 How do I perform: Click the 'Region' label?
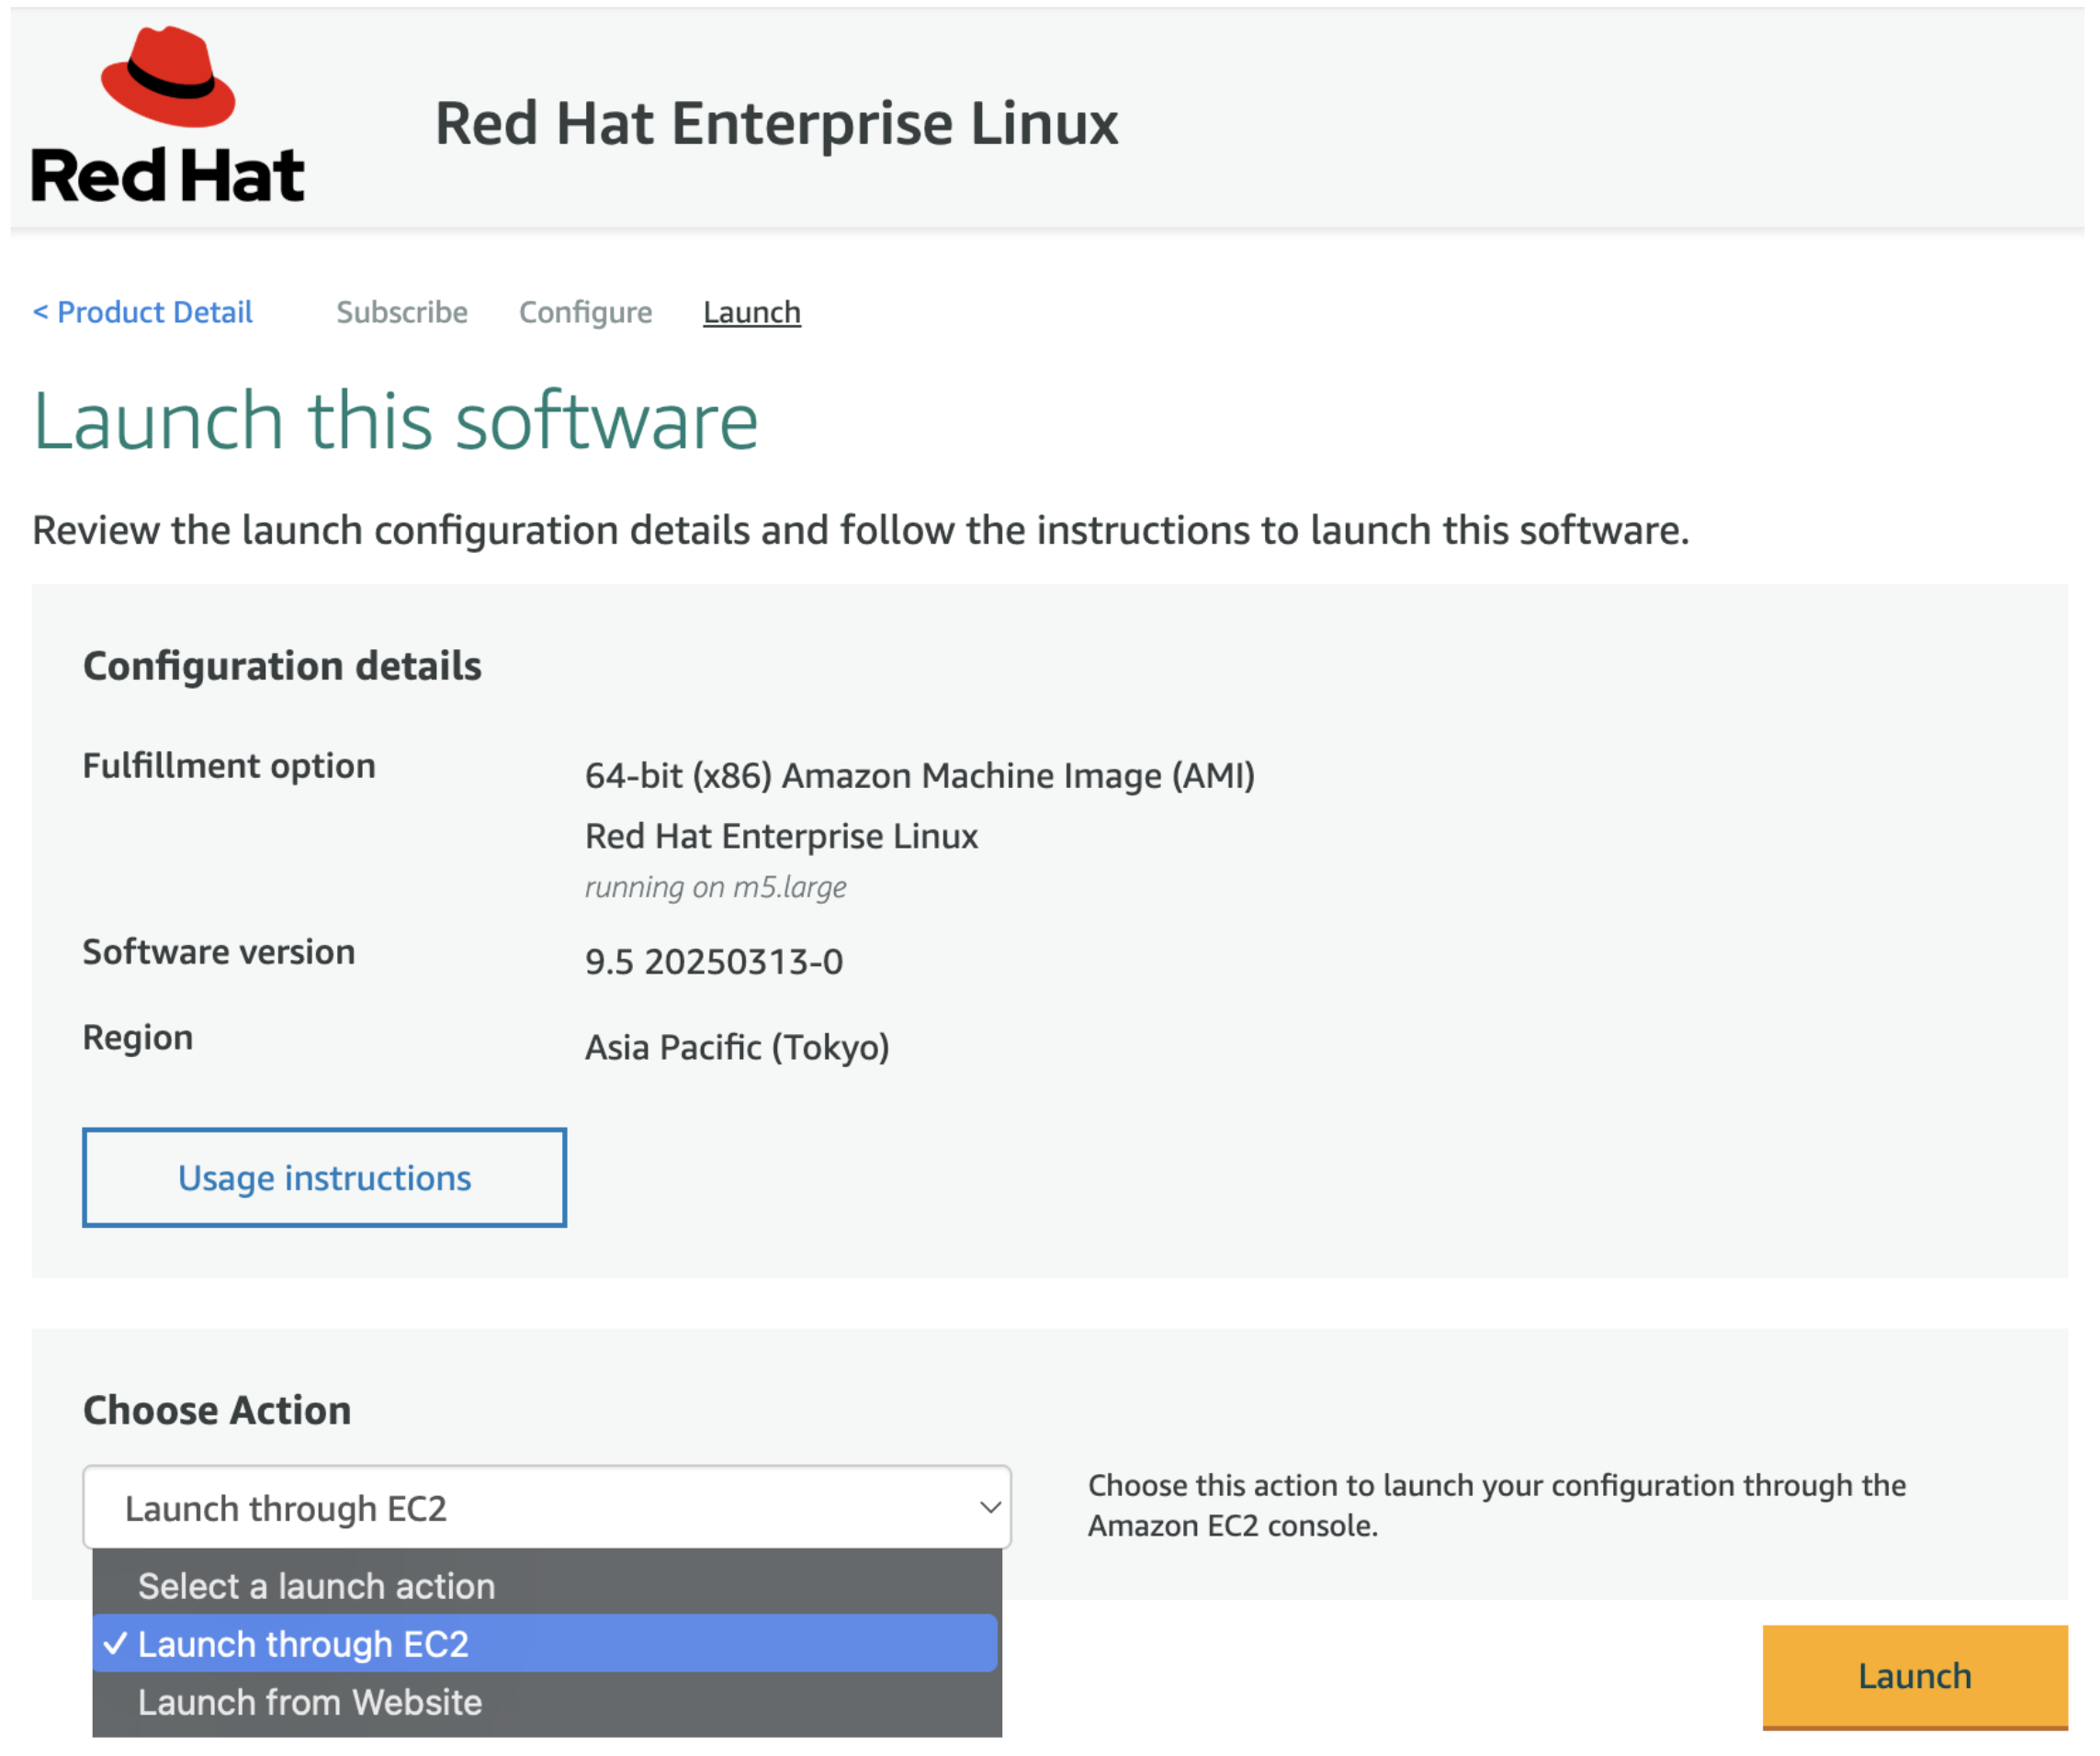[x=138, y=1038]
